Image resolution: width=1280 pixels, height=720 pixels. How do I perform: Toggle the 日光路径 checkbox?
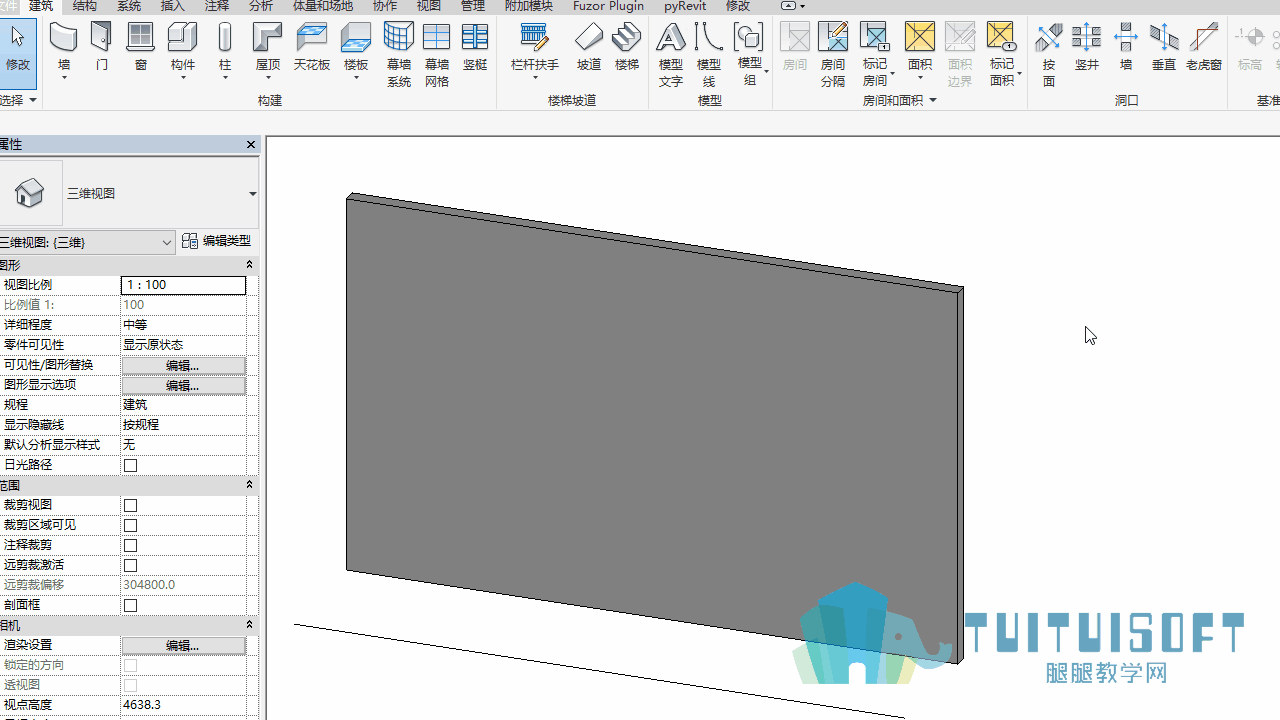click(x=130, y=465)
